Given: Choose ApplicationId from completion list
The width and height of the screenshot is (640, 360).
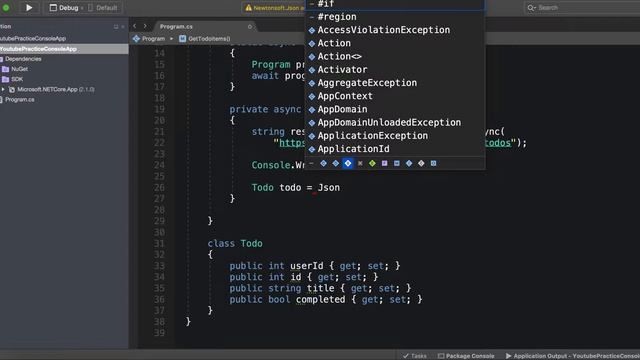Looking at the screenshot, I should tap(395, 149).
